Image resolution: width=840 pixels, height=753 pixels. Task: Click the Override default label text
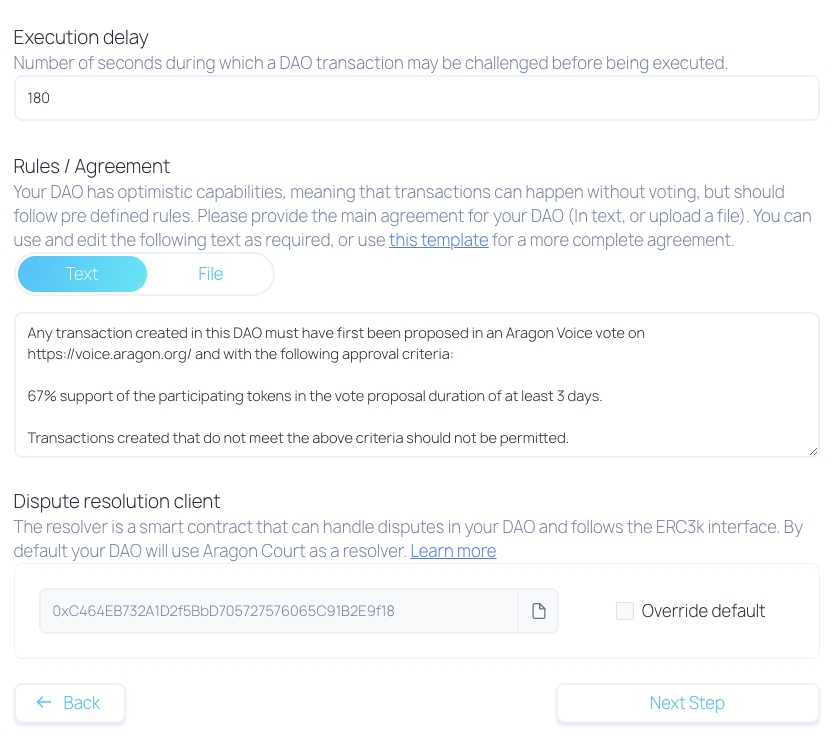coord(703,611)
